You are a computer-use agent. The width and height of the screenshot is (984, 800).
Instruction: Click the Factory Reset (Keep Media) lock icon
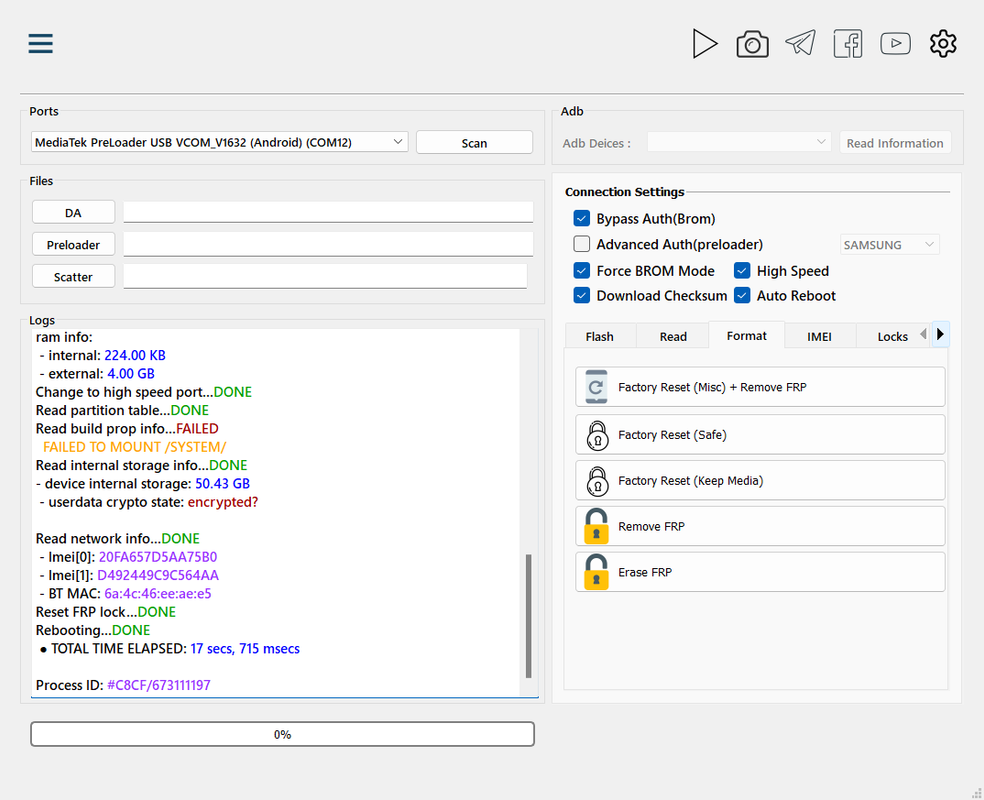click(597, 481)
